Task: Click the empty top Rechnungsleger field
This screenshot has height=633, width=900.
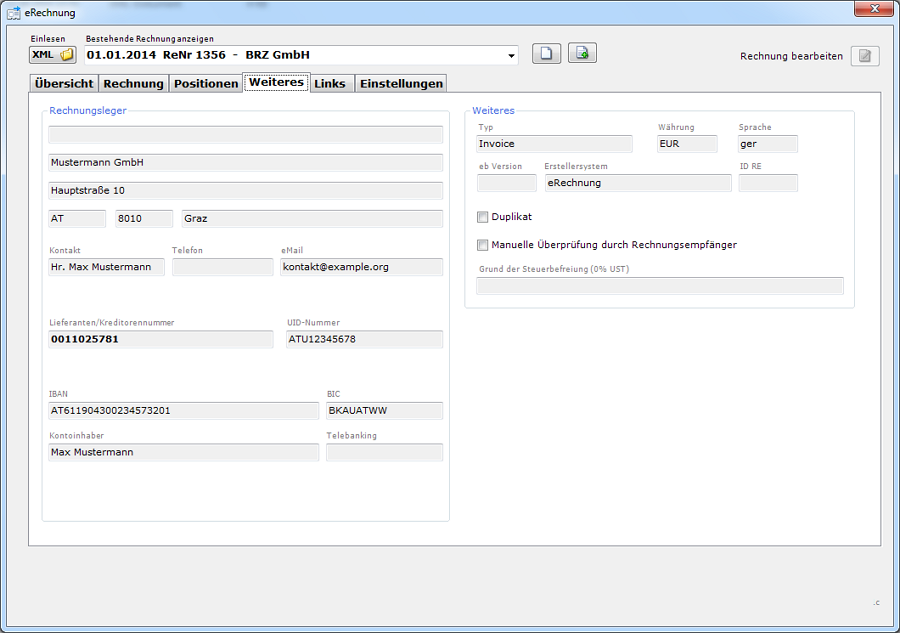Action: [246, 134]
